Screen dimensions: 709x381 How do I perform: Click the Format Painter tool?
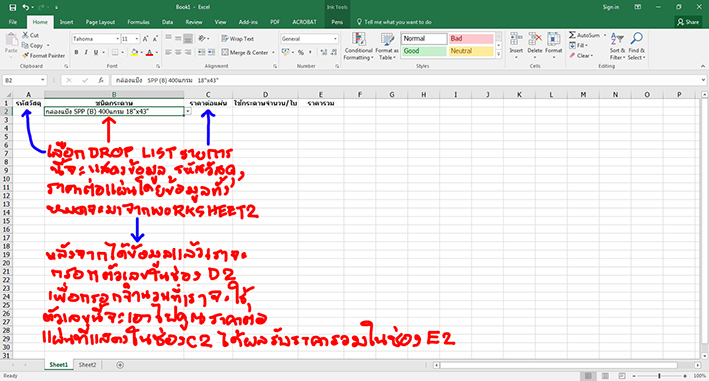pos(43,56)
